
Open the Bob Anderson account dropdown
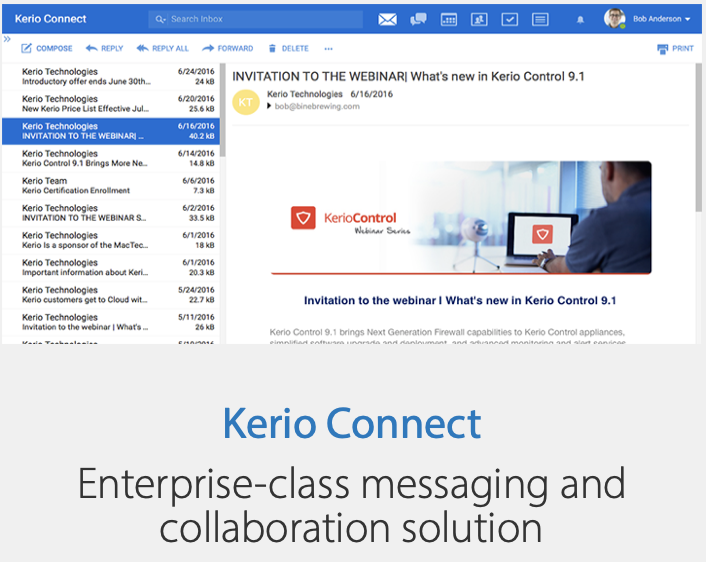[661, 19]
